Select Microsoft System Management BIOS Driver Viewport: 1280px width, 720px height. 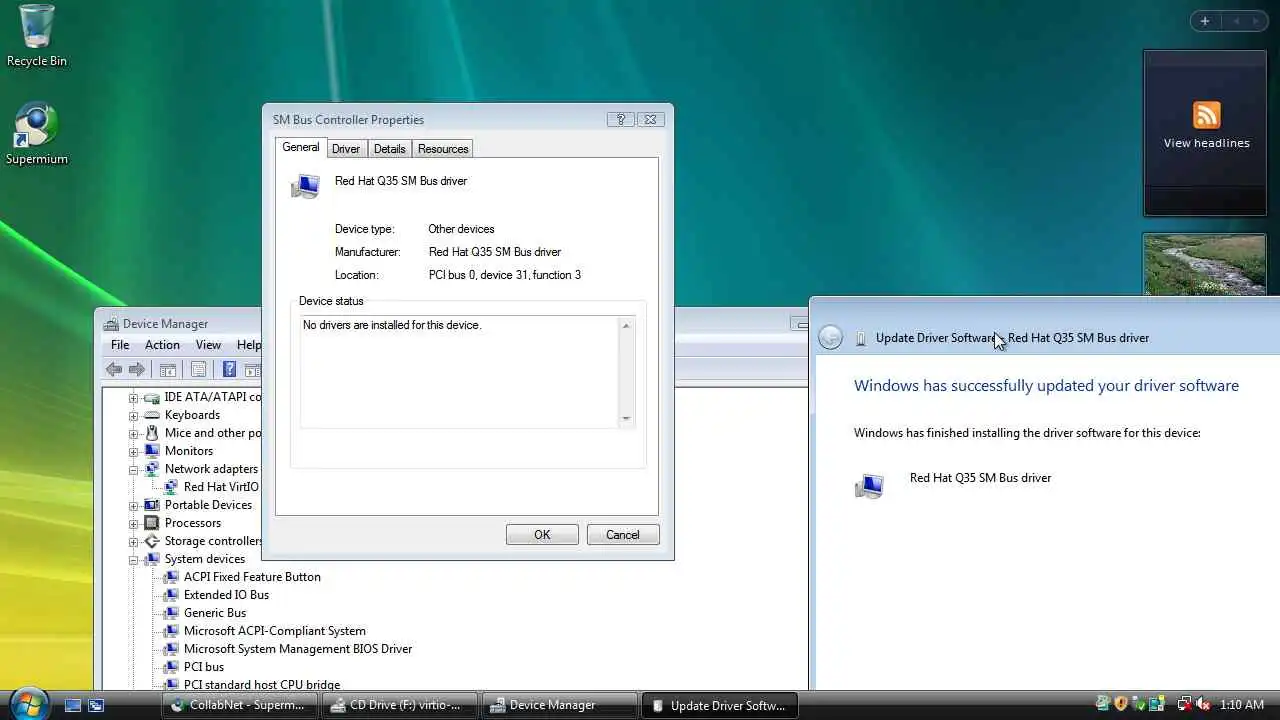point(298,649)
